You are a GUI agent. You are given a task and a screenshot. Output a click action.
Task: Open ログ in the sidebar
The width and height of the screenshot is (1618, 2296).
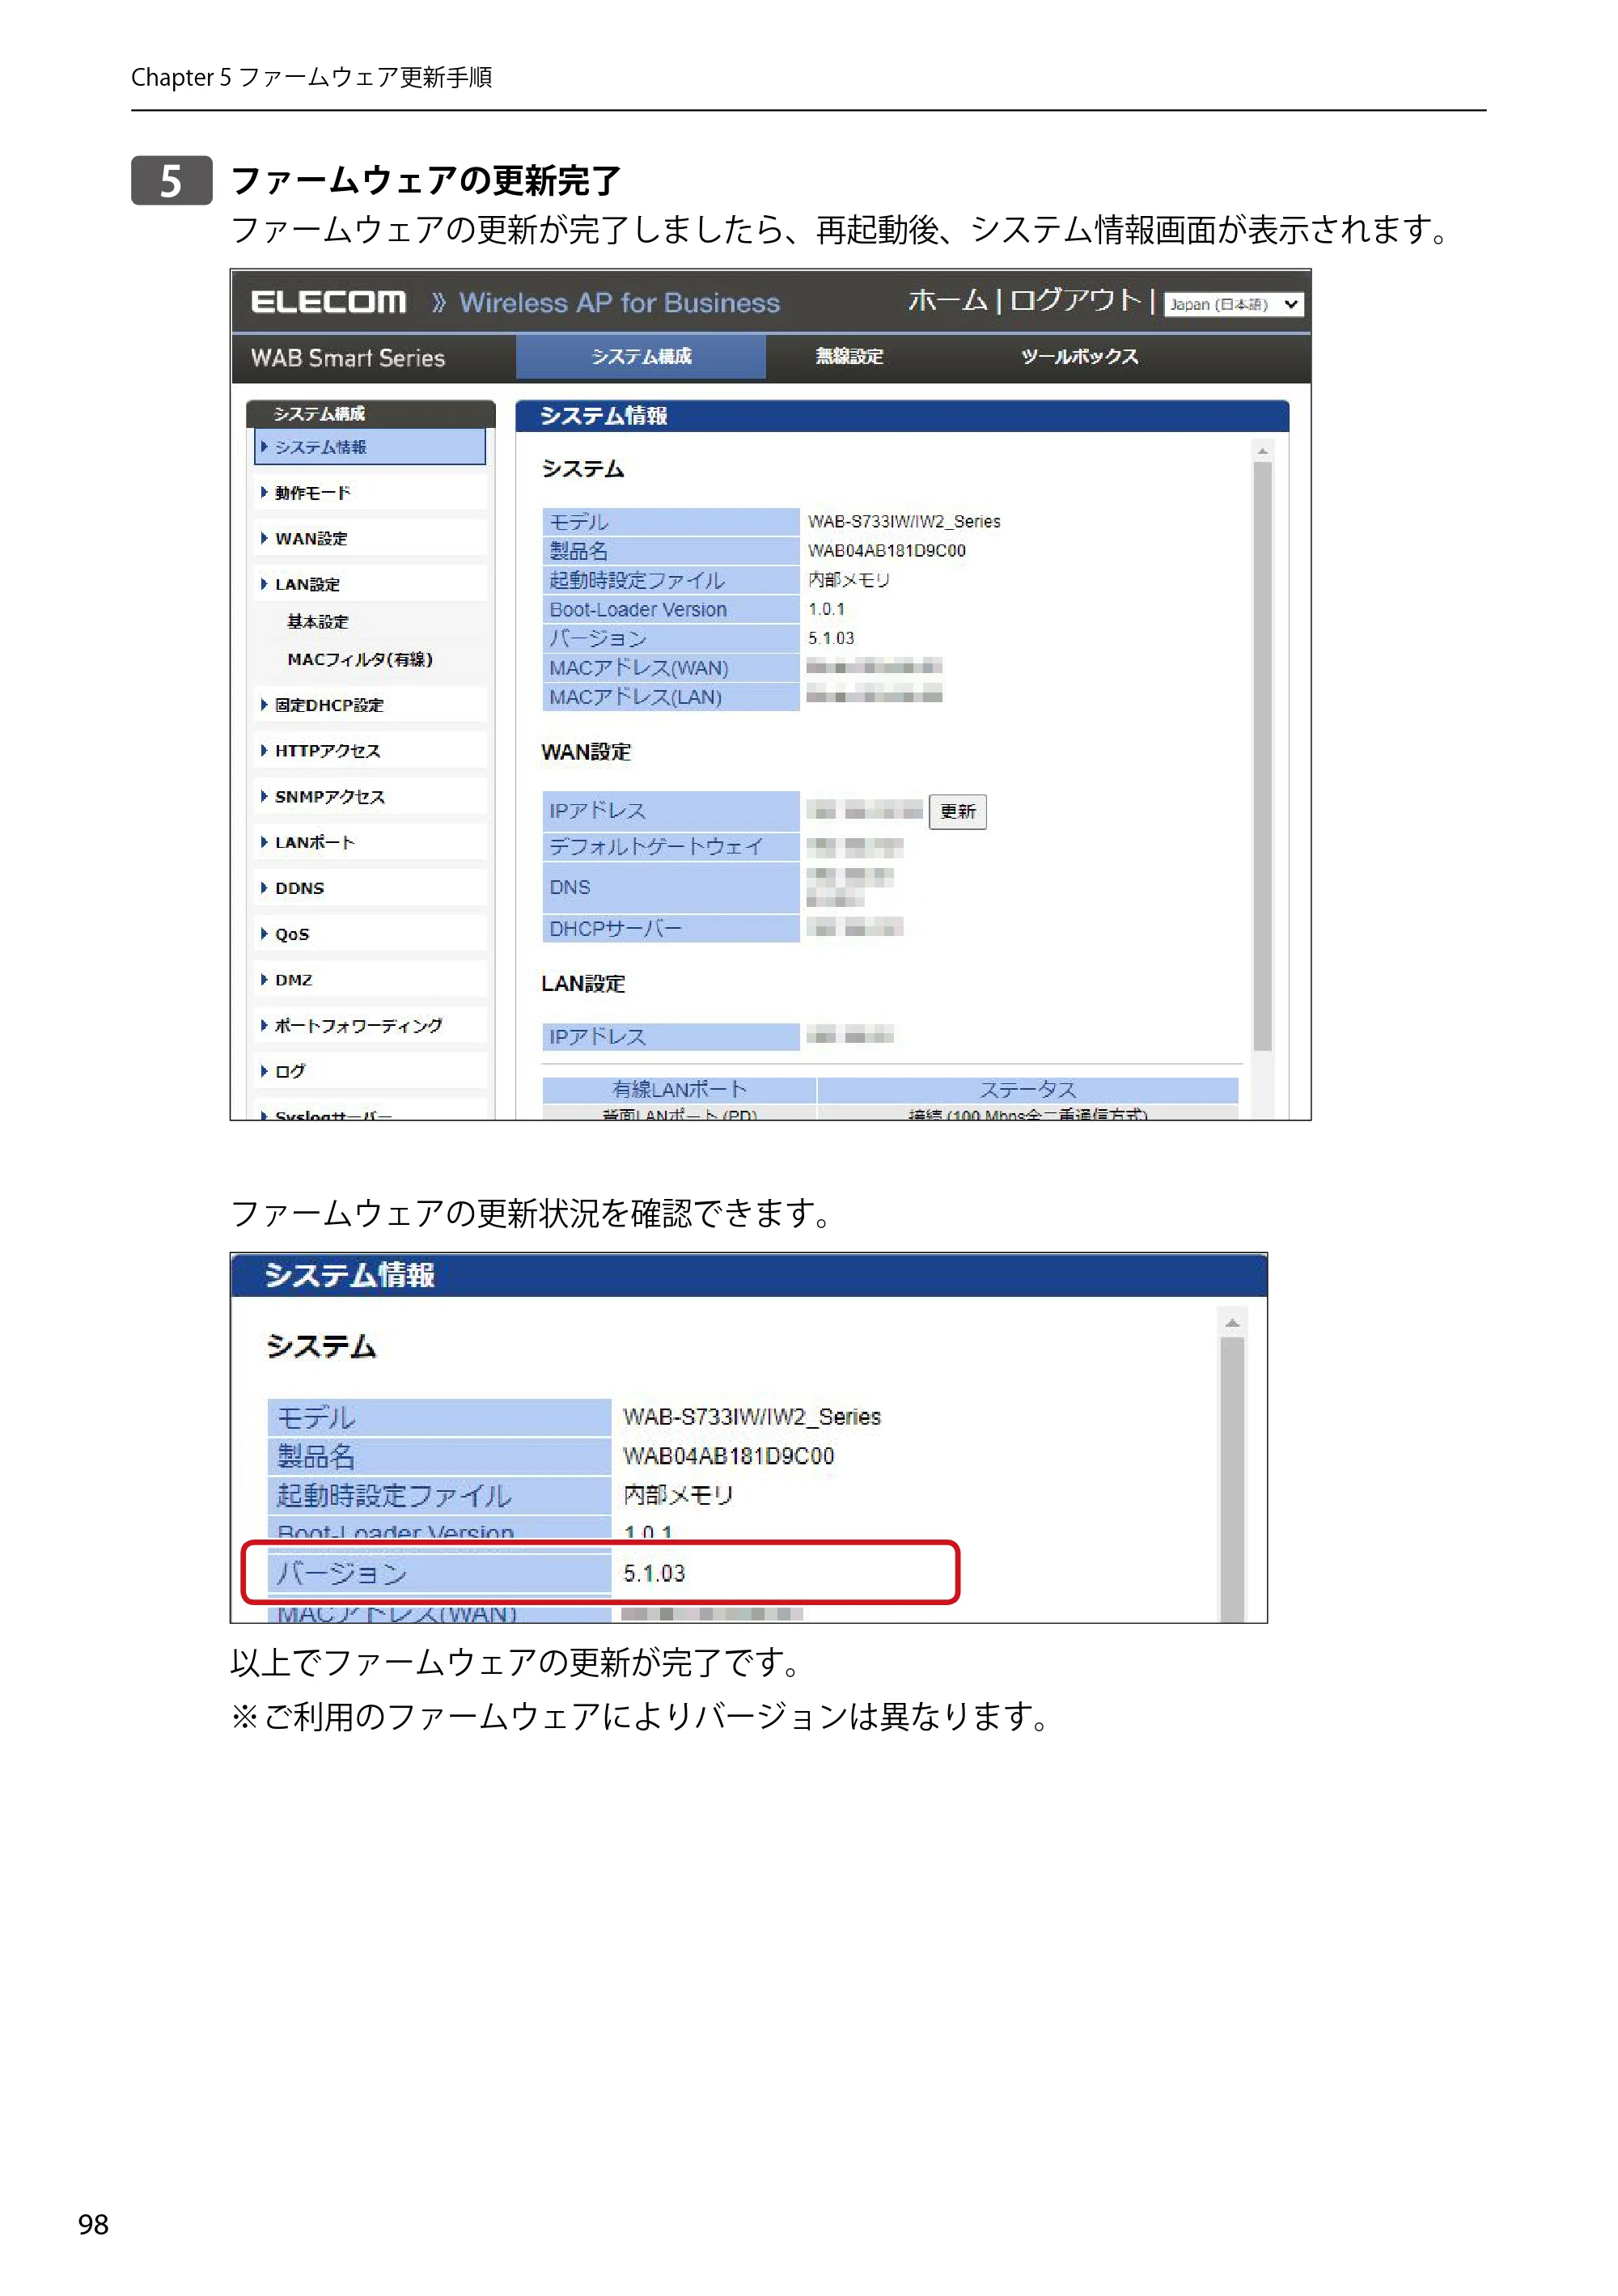[x=370, y=1071]
